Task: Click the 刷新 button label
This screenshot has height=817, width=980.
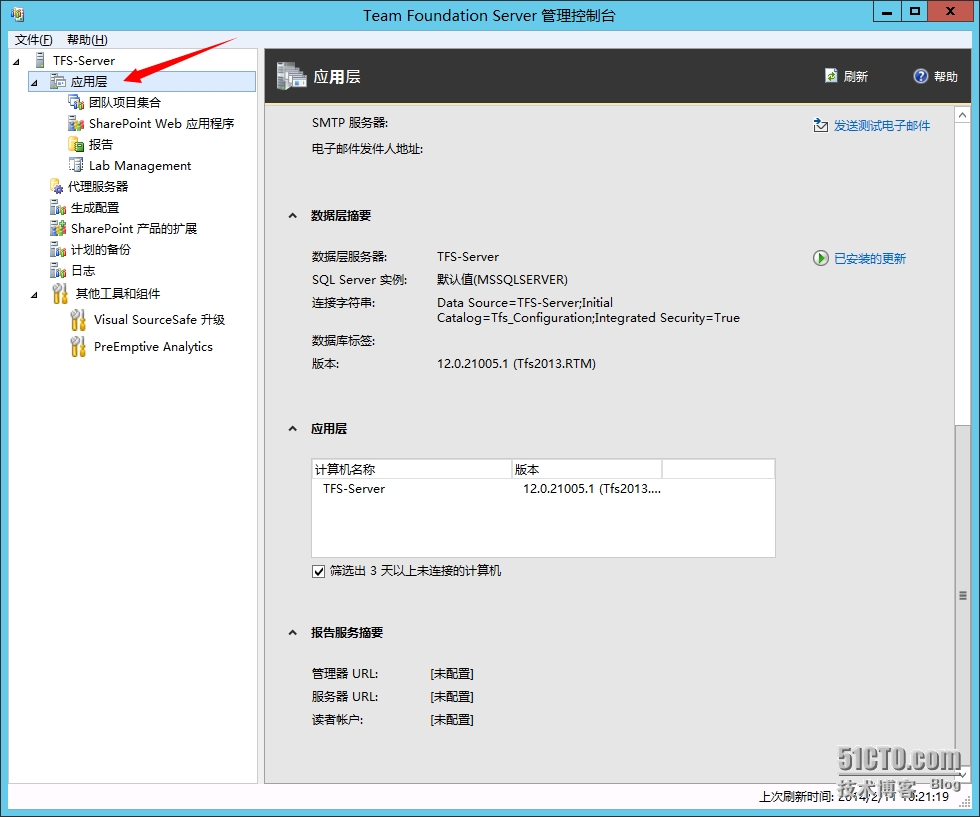Action: 856,76
